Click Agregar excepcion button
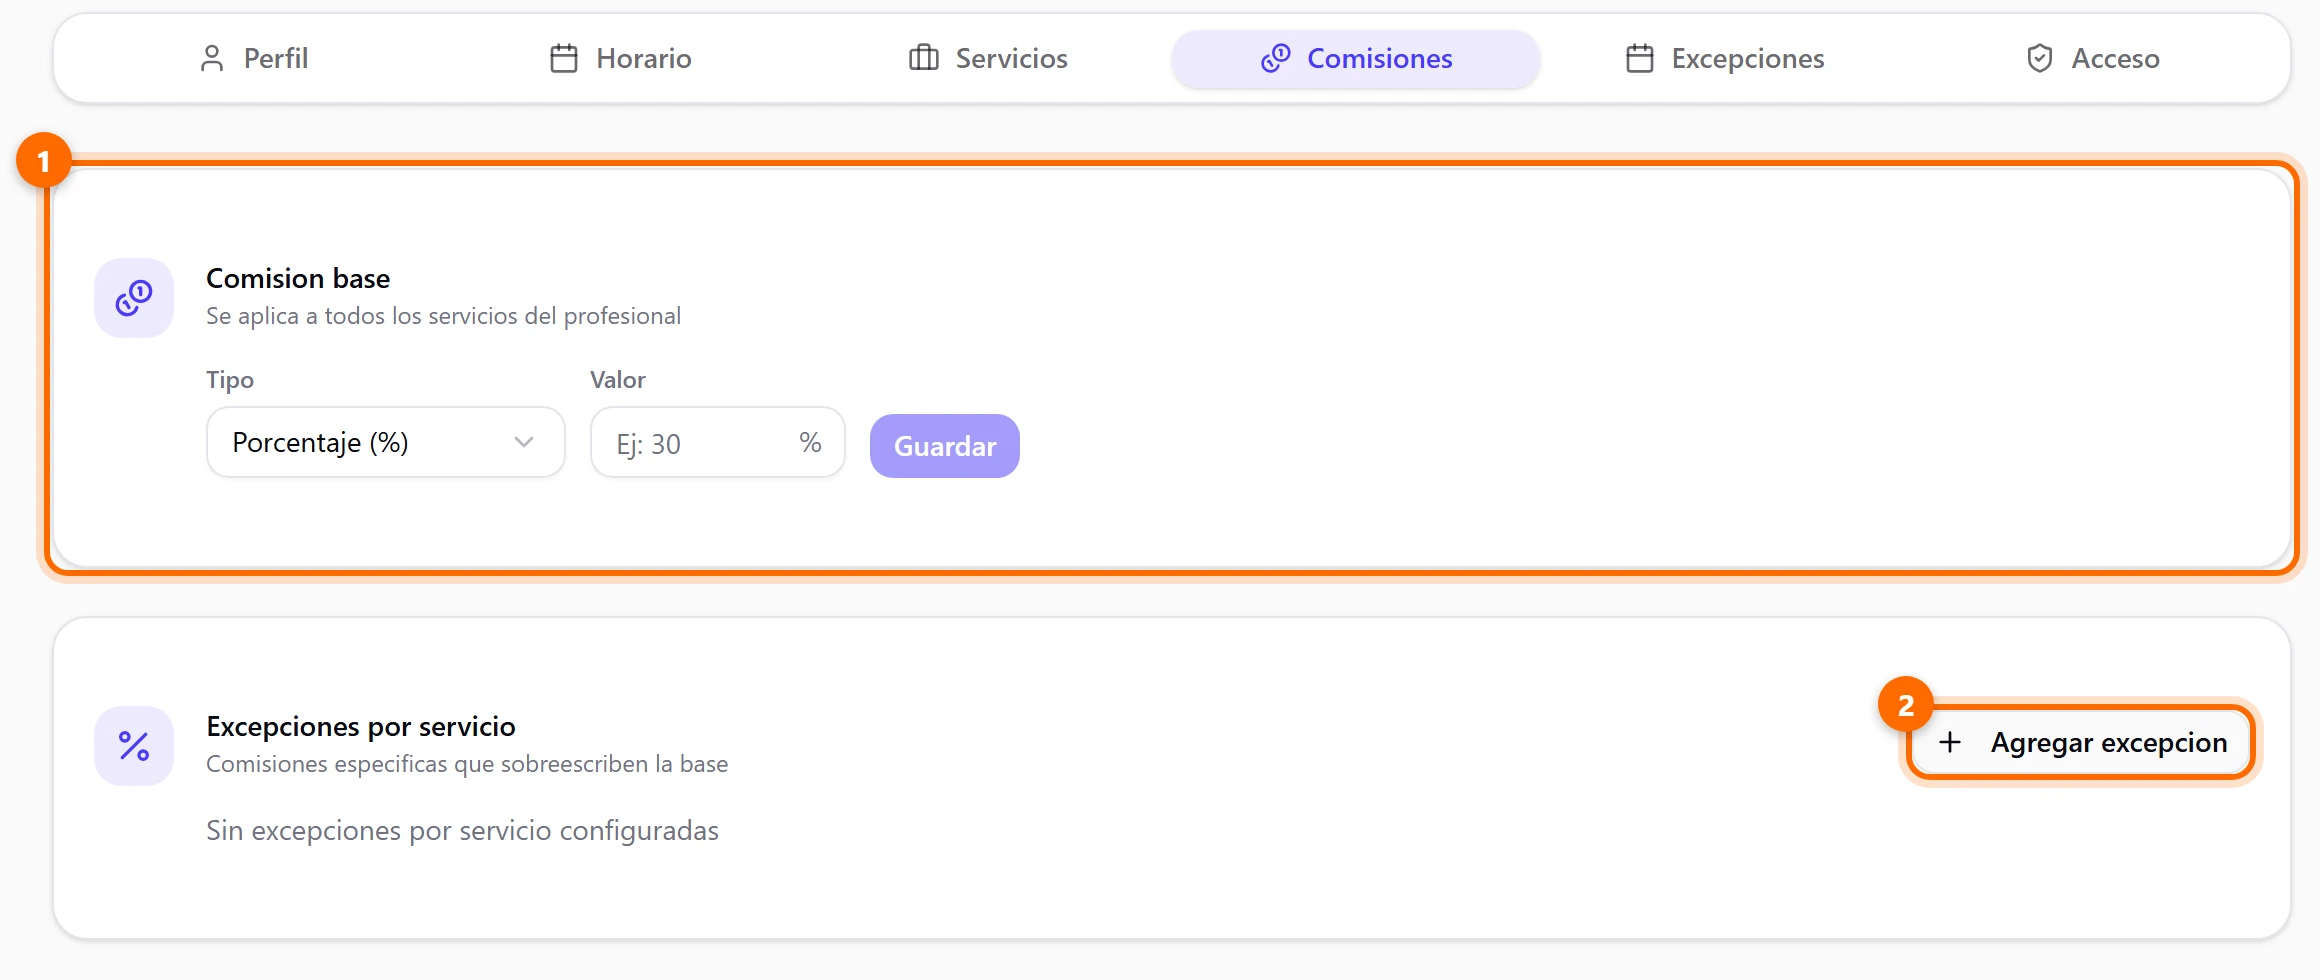Viewport: 2320px width, 980px height. 2081,743
